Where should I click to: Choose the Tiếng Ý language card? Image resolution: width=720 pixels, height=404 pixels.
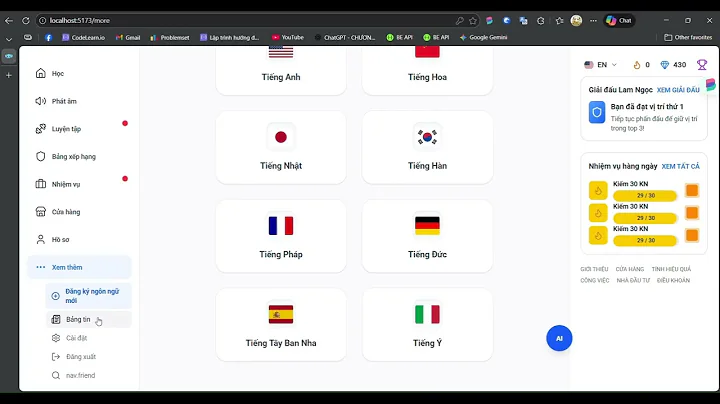coord(428,325)
